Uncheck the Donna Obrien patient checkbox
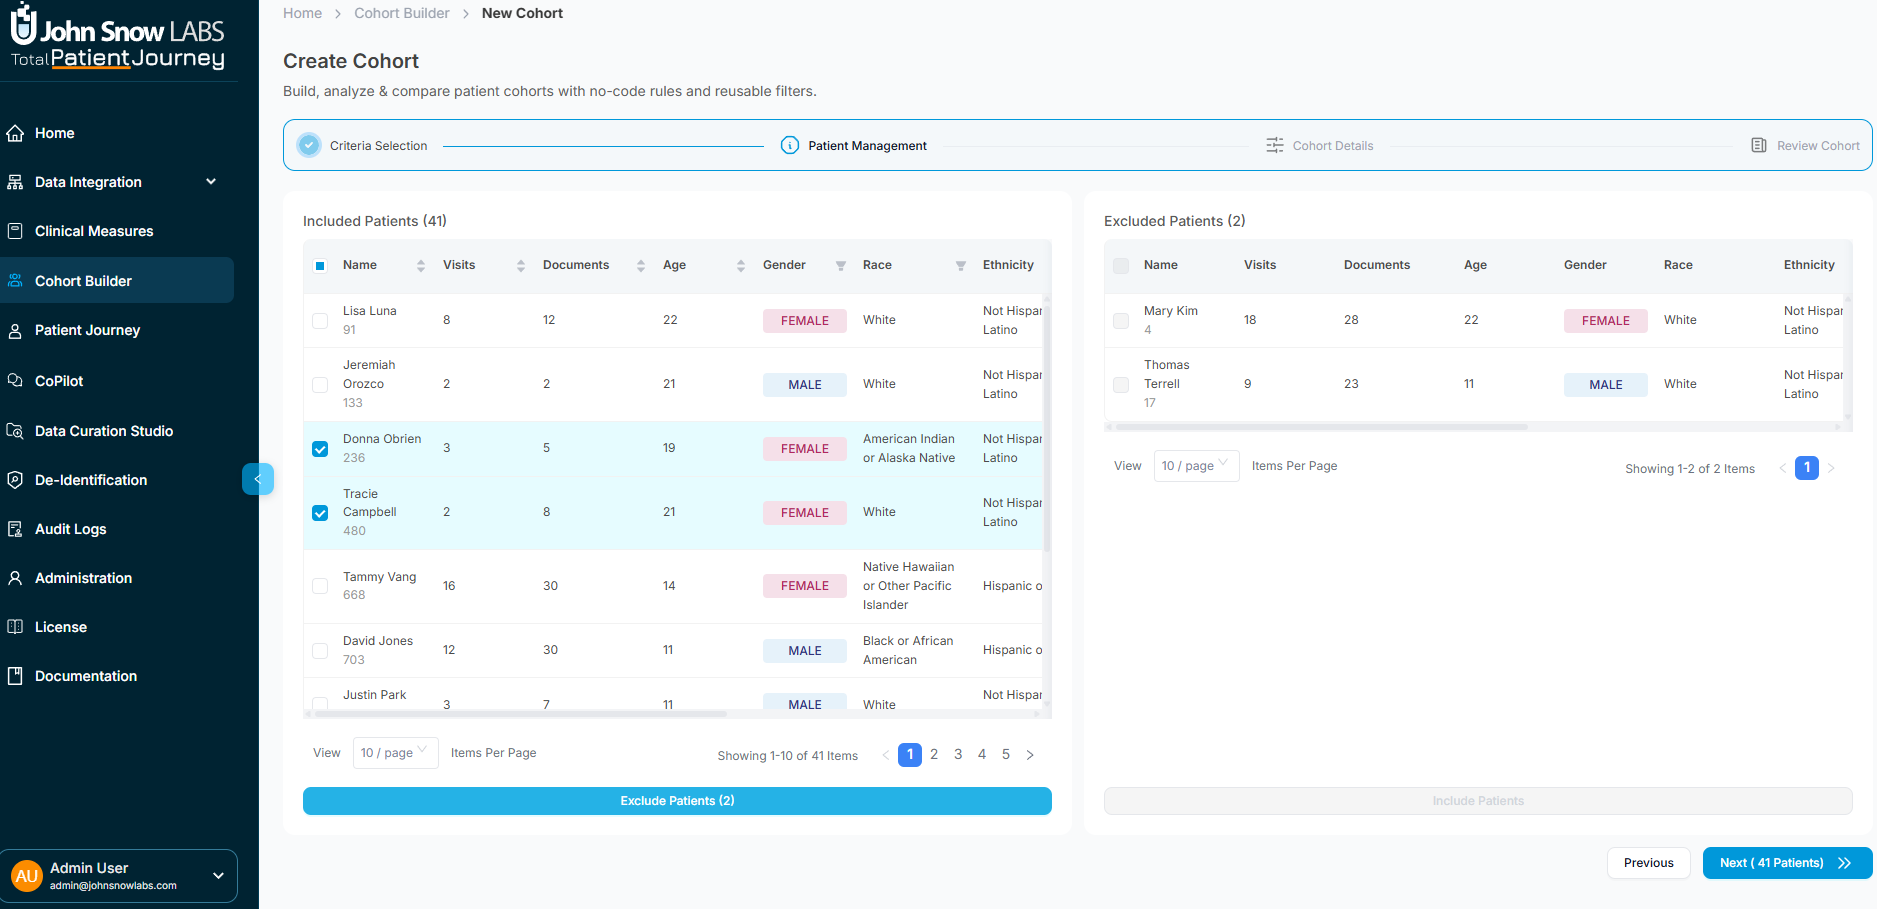The height and width of the screenshot is (909, 1877). (x=320, y=449)
